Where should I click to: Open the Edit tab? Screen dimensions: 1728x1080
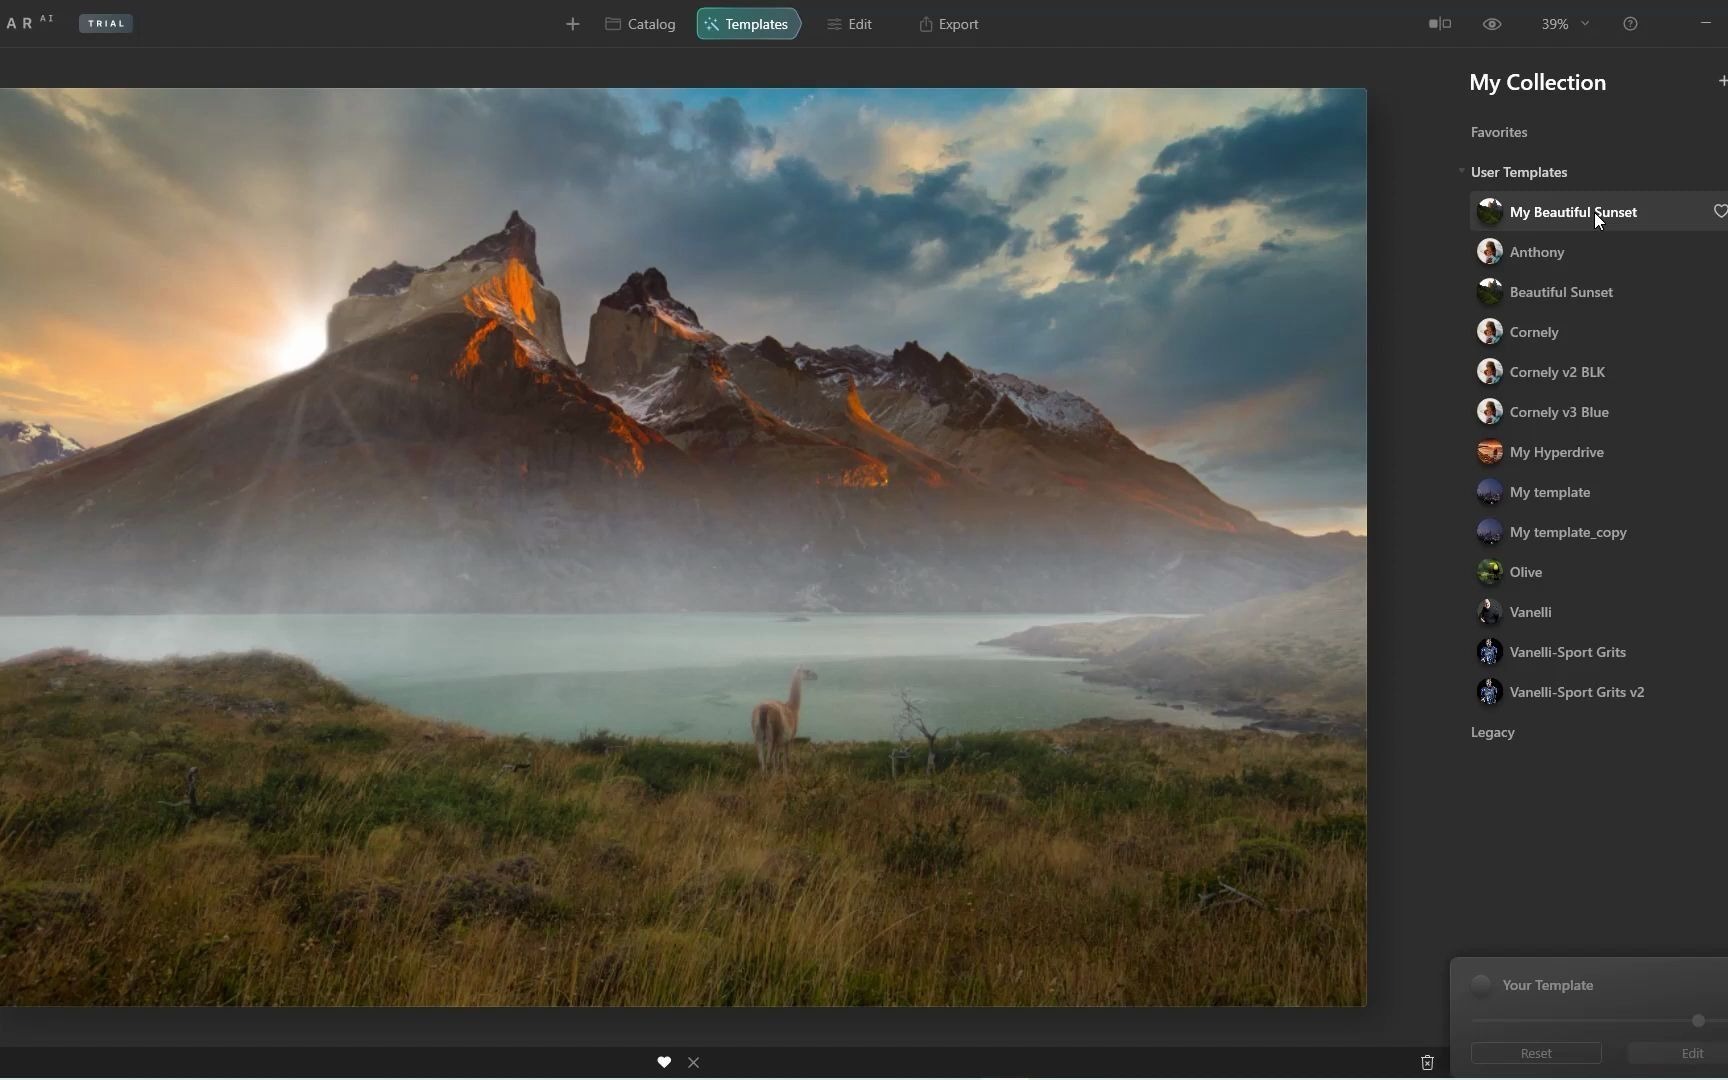point(849,24)
